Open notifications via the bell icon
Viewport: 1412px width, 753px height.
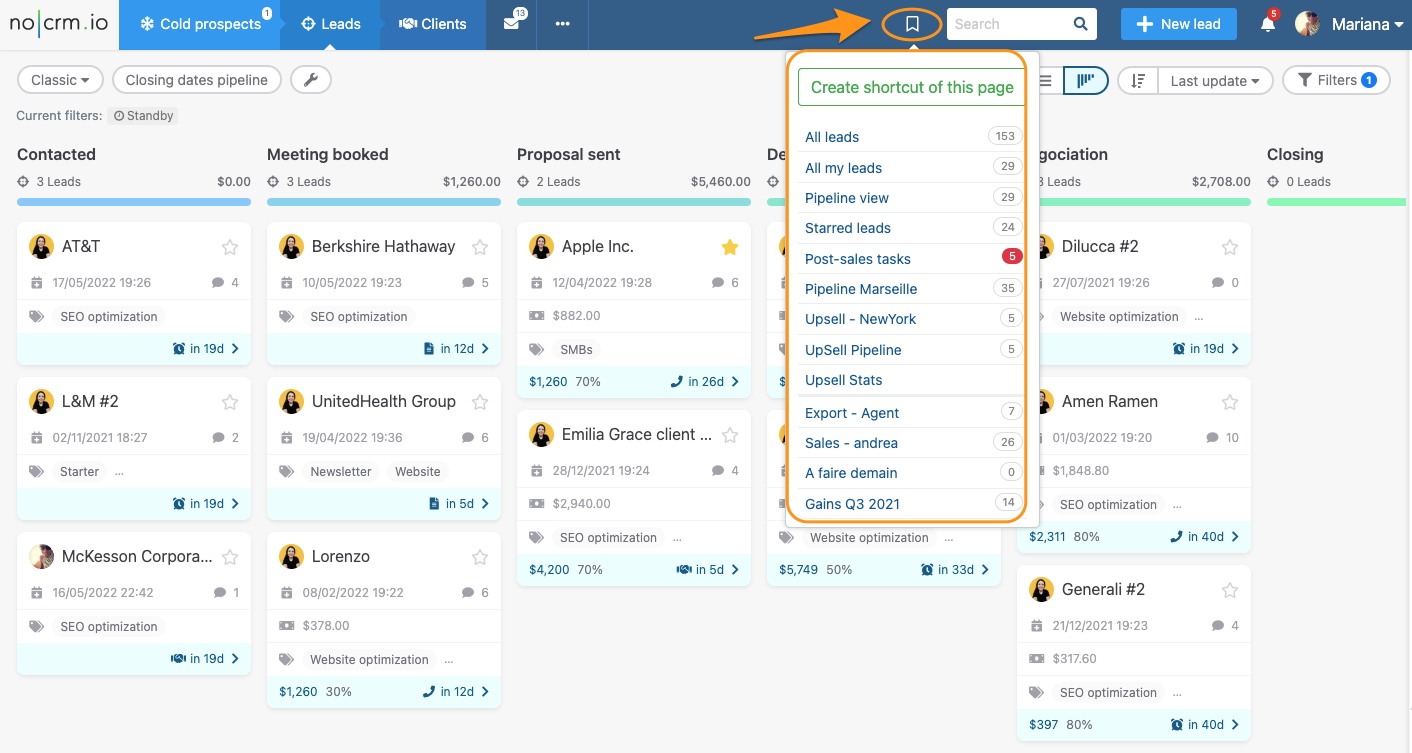click(x=1267, y=23)
